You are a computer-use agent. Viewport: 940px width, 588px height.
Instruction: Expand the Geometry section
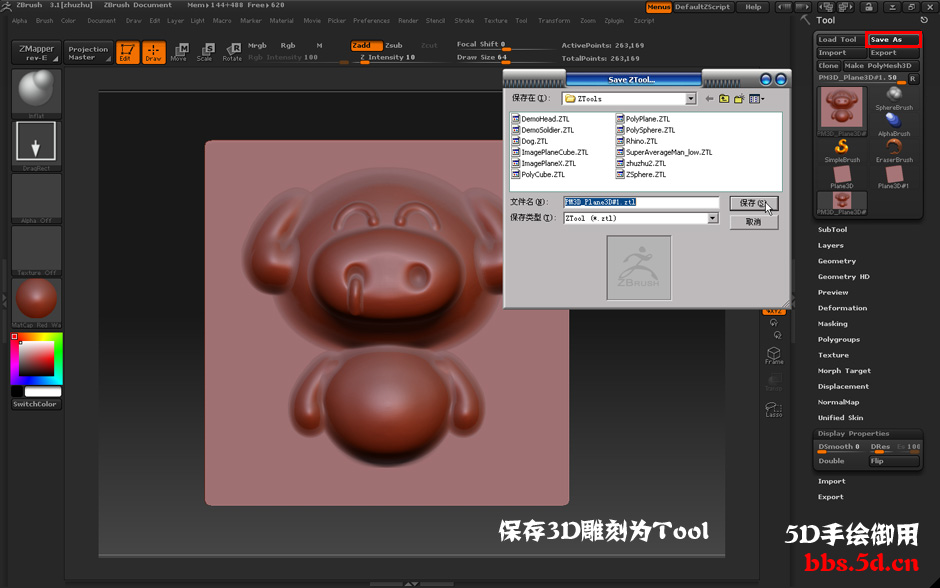pyautogui.click(x=837, y=261)
